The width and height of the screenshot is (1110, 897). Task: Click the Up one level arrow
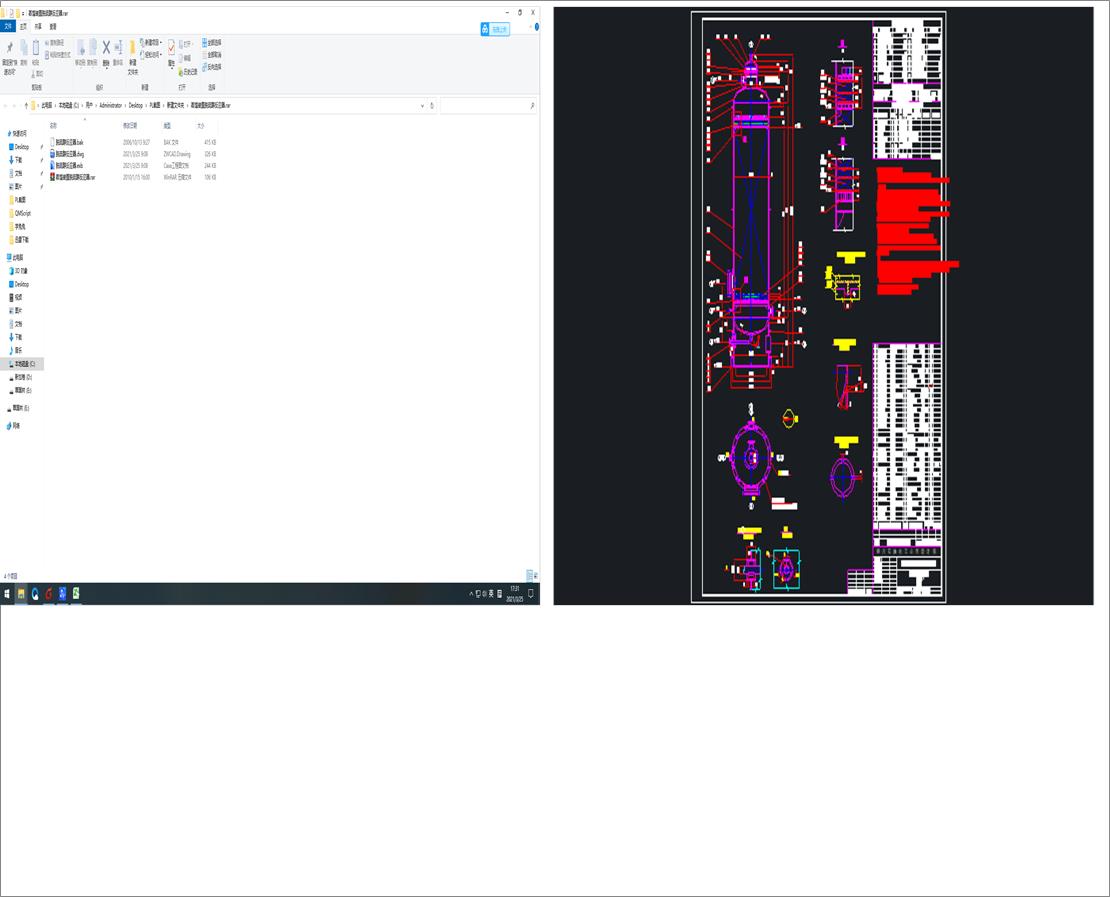[26, 105]
